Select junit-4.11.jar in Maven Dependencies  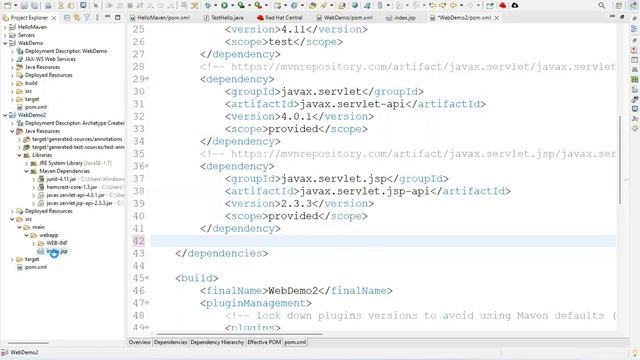61,179
